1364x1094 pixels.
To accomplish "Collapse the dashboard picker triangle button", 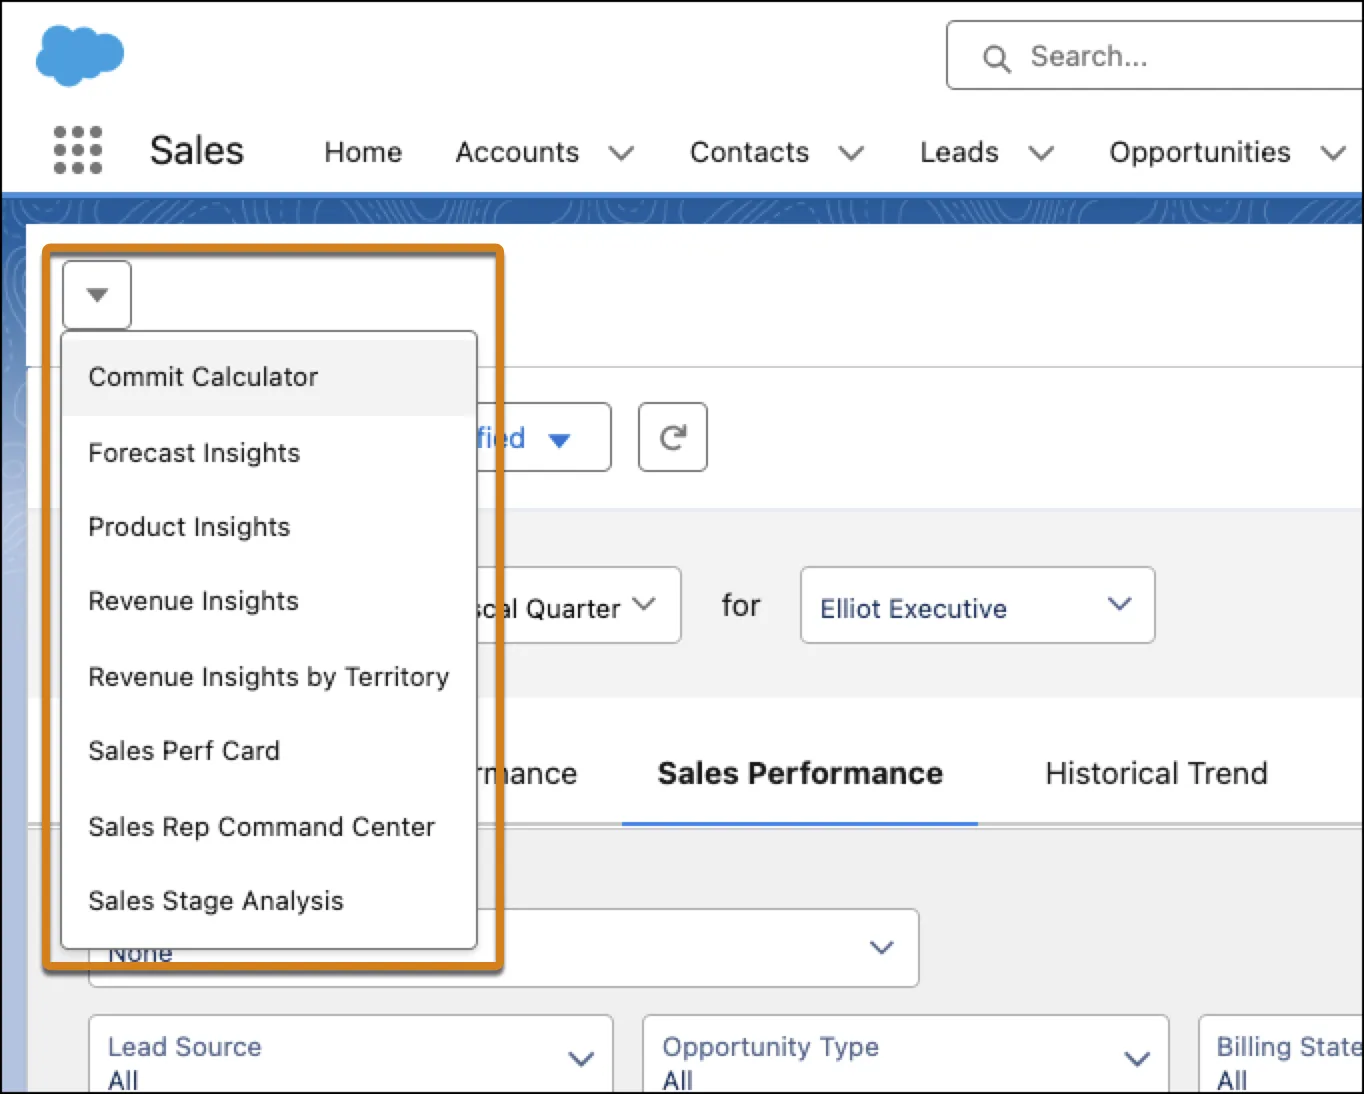I will click(97, 295).
